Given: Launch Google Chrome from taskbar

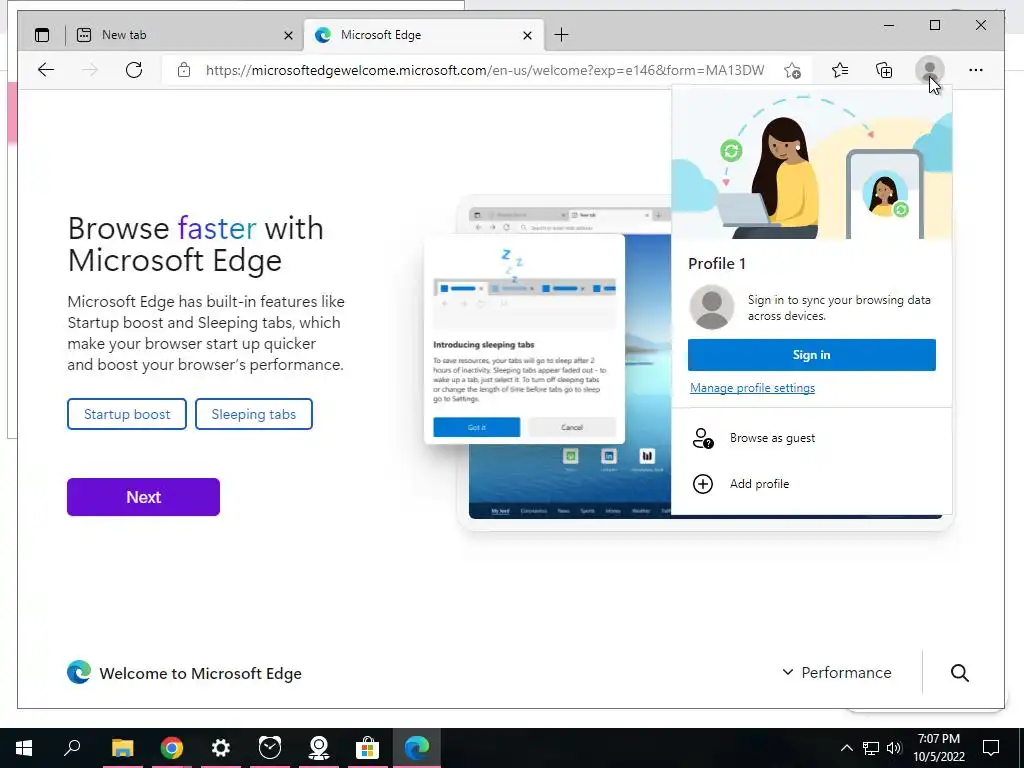Looking at the screenshot, I should [172, 748].
